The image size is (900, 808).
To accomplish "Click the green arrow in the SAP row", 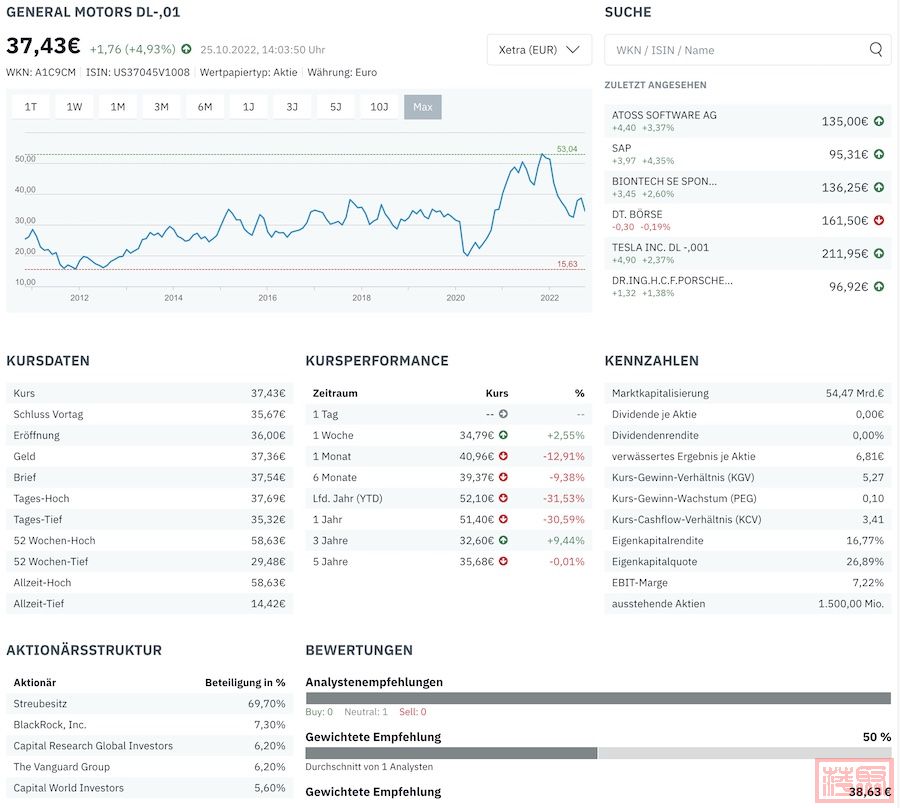I will tap(879, 154).
